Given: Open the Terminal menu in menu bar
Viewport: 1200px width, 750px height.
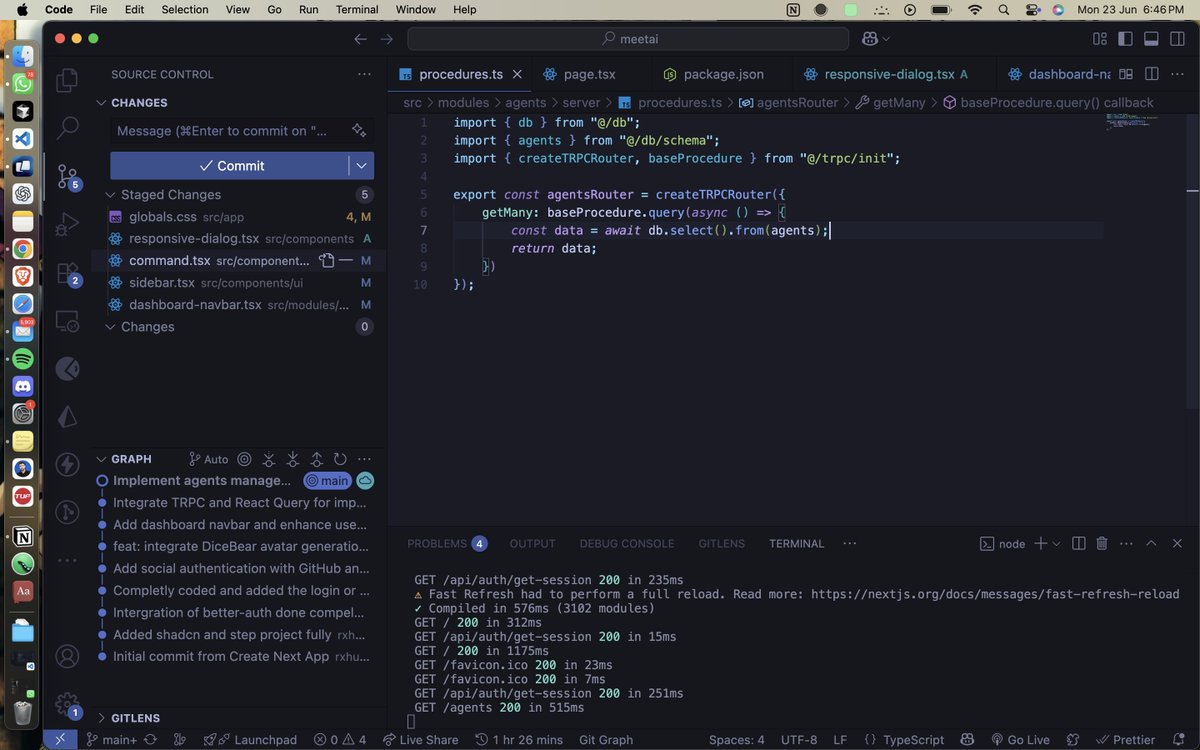Looking at the screenshot, I should (357, 9).
